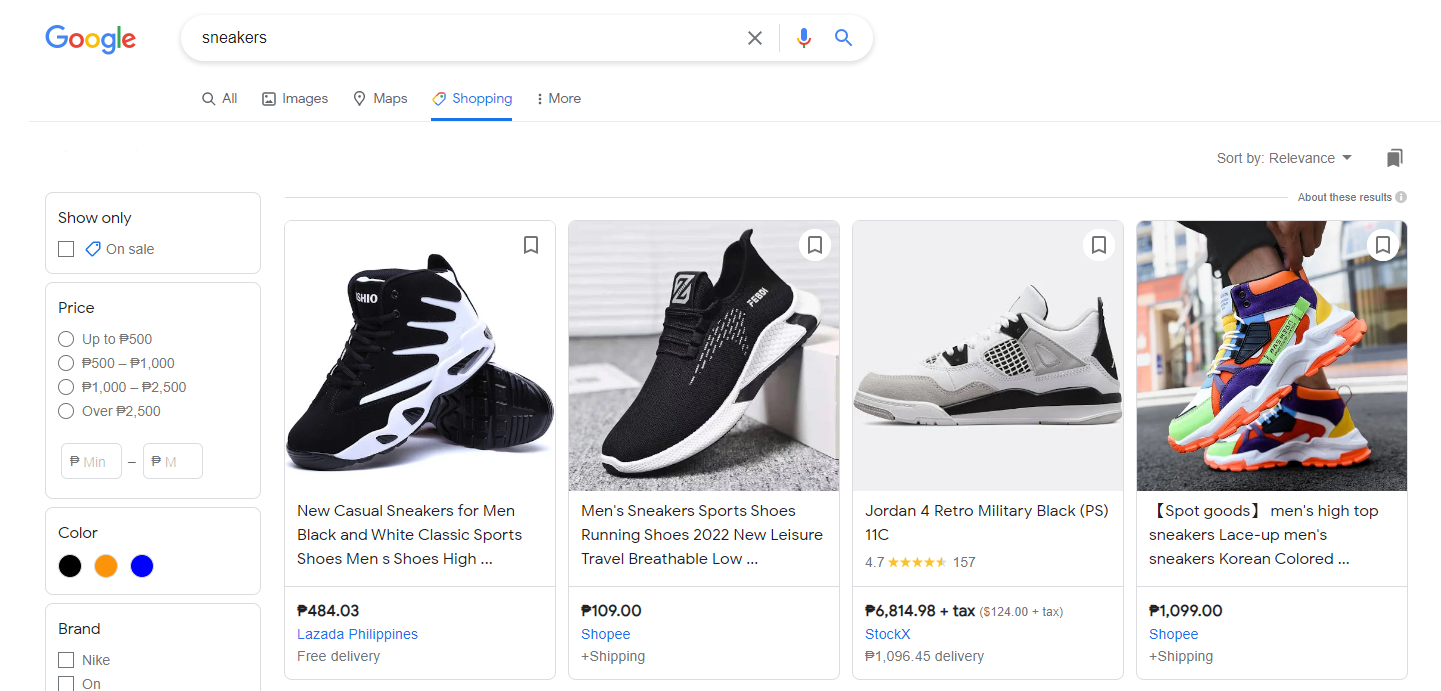The width and height of the screenshot is (1441, 691).
Task: Click the search magnifier icon
Action: point(843,37)
